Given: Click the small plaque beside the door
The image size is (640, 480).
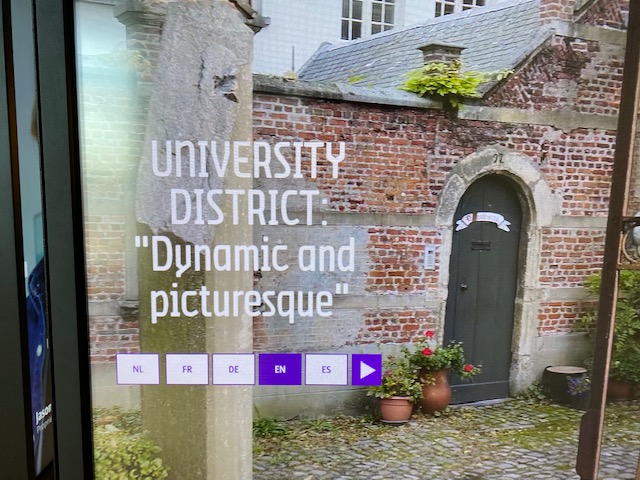Looking at the screenshot, I should [429, 257].
